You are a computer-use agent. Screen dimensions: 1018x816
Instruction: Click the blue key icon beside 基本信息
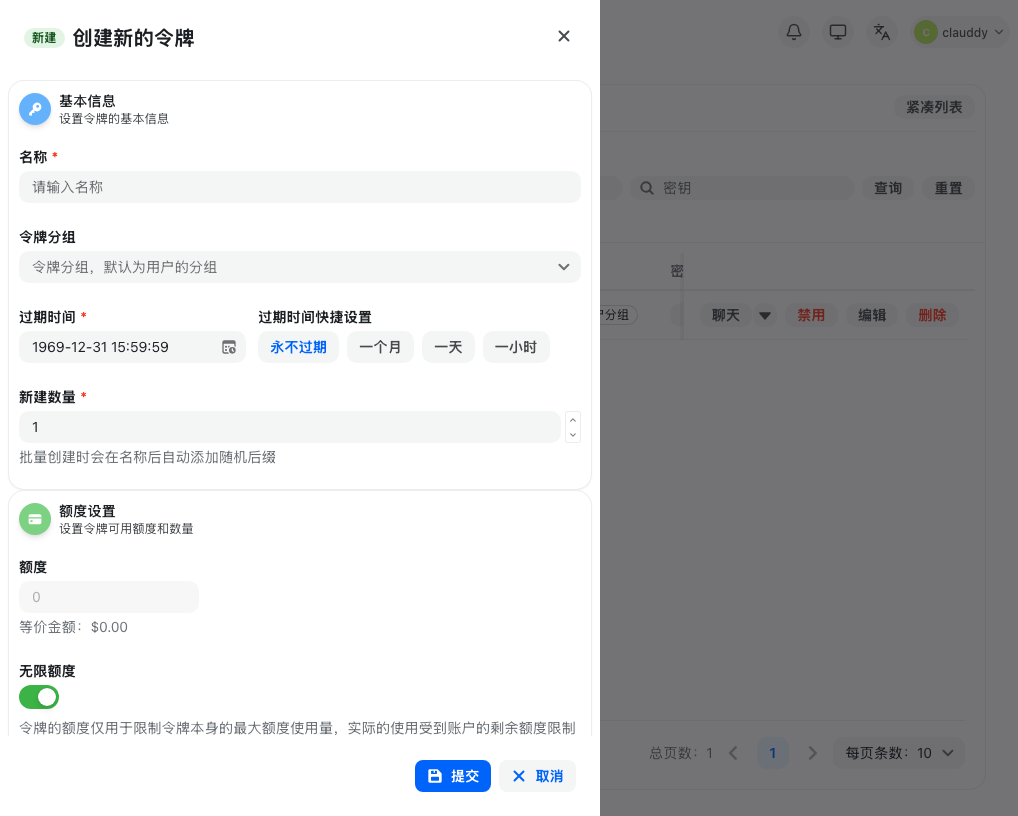(35, 109)
